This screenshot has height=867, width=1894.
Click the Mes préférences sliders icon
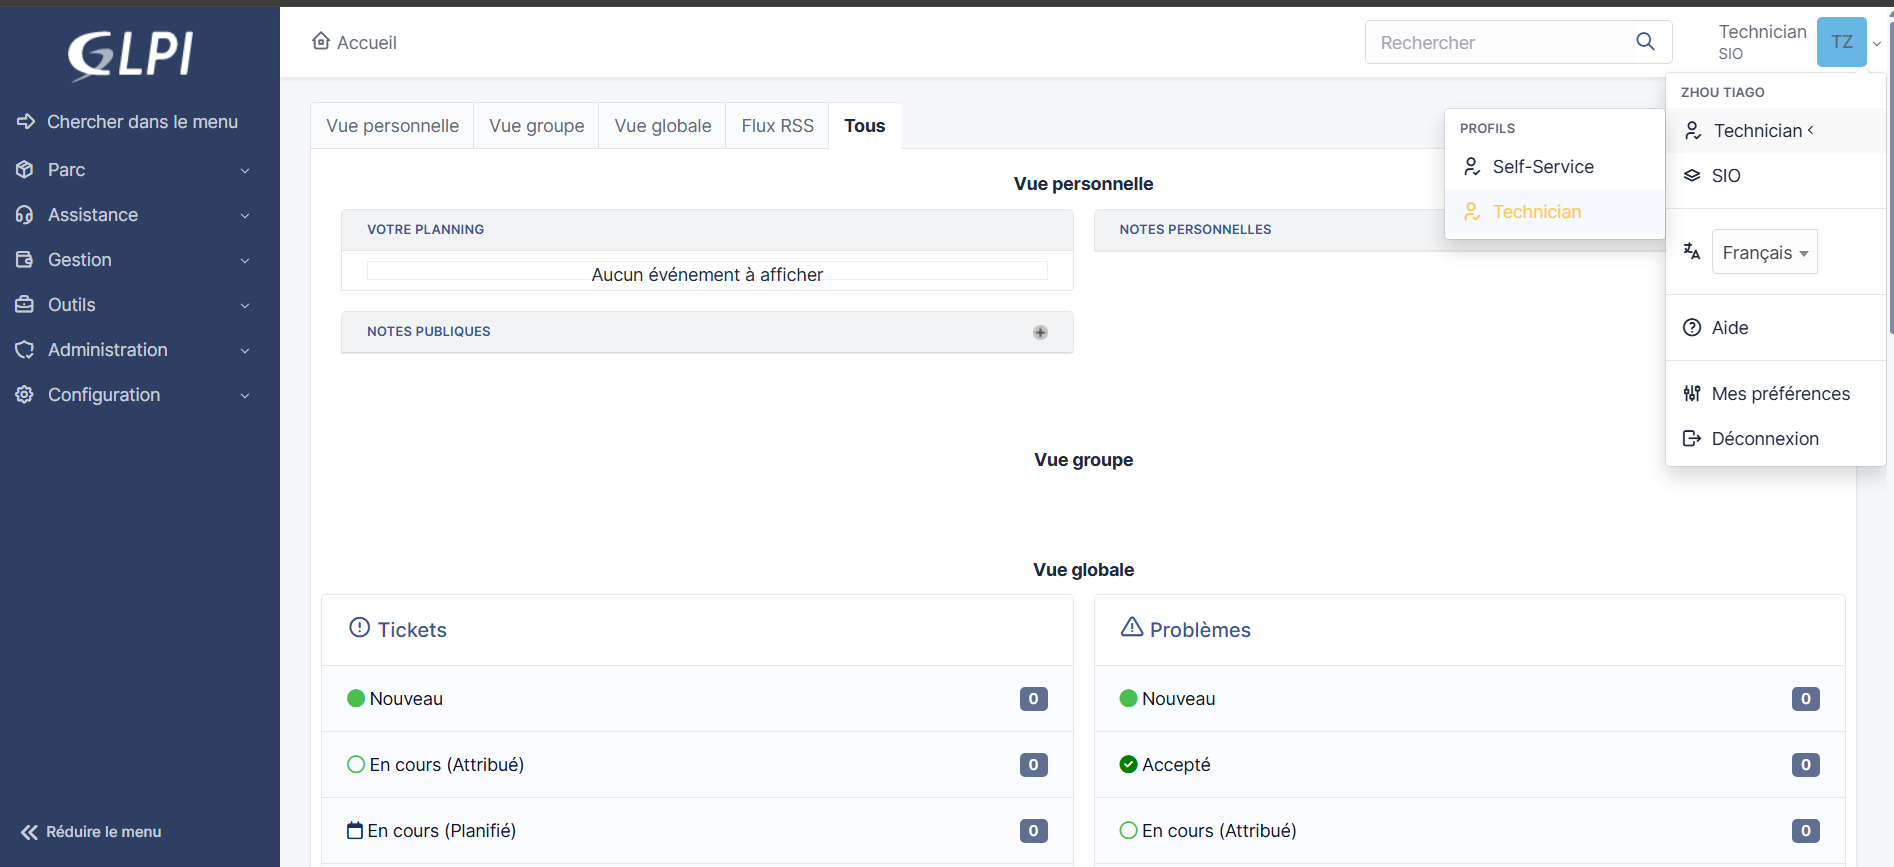point(1692,393)
